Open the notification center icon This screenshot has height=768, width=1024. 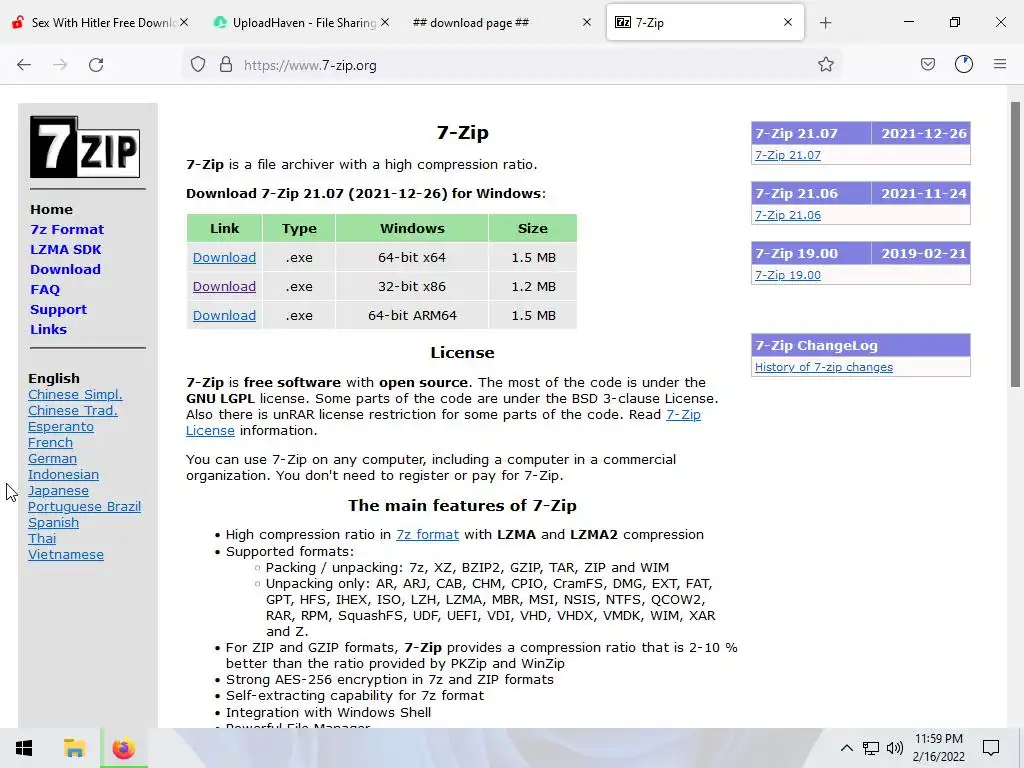[991, 748]
